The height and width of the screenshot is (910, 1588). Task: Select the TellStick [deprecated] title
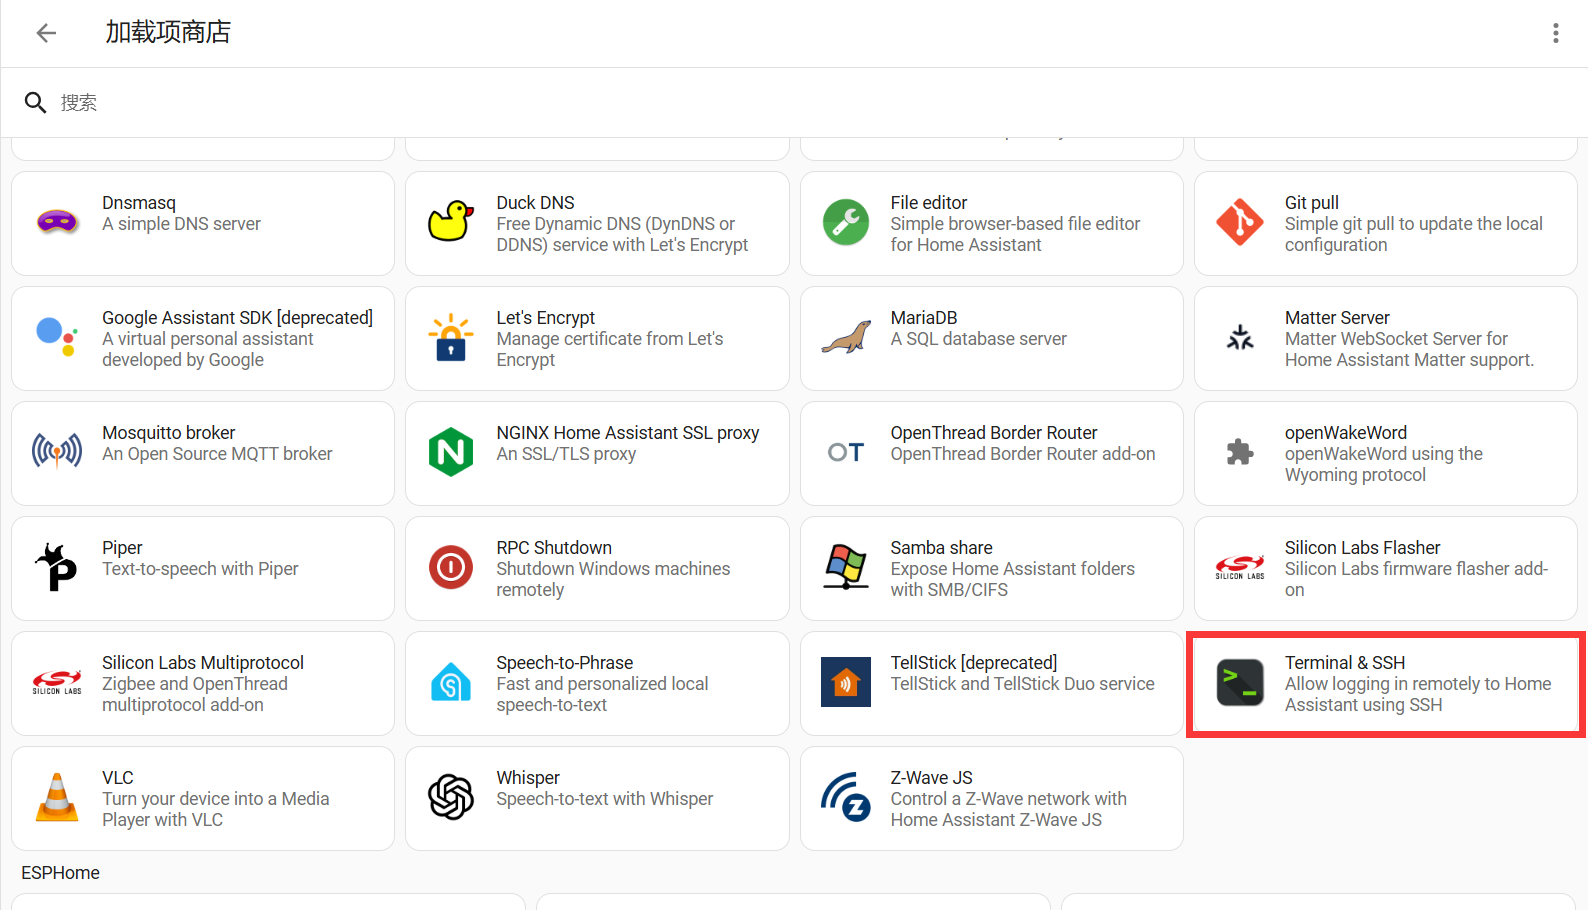[974, 663]
